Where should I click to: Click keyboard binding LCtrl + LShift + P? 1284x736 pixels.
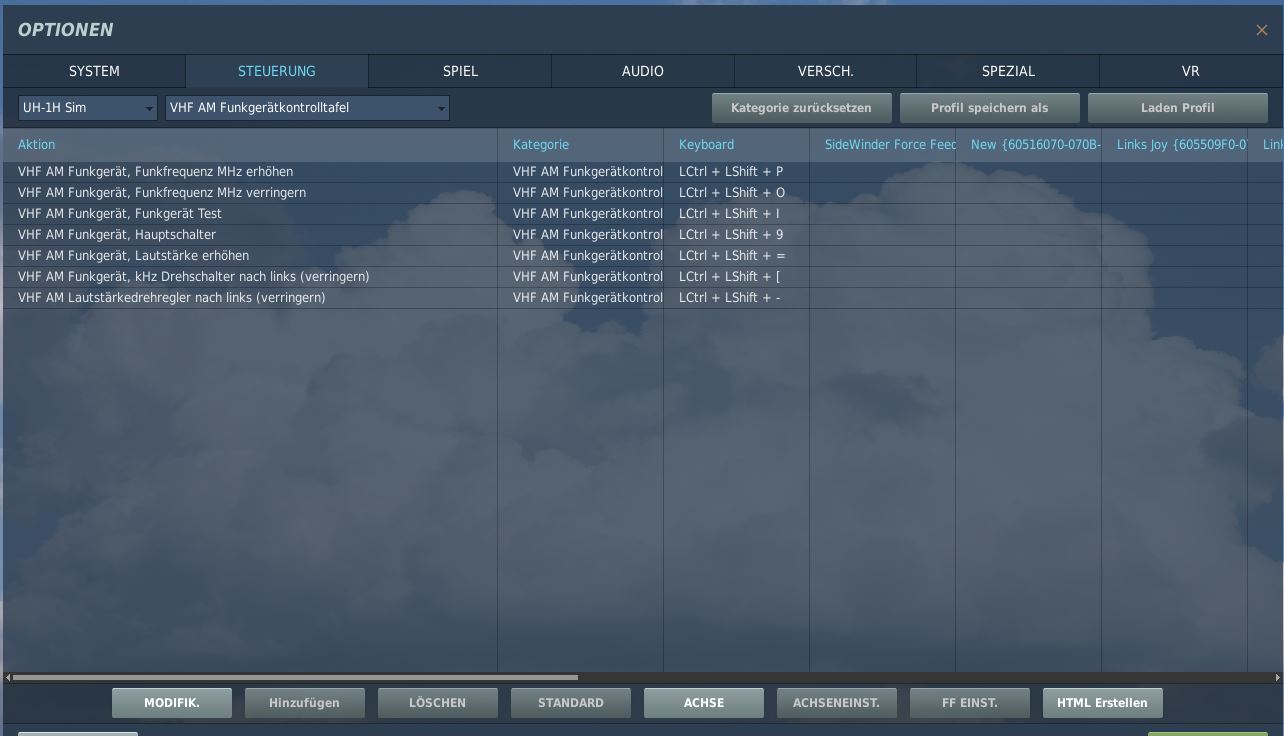(x=737, y=171)
